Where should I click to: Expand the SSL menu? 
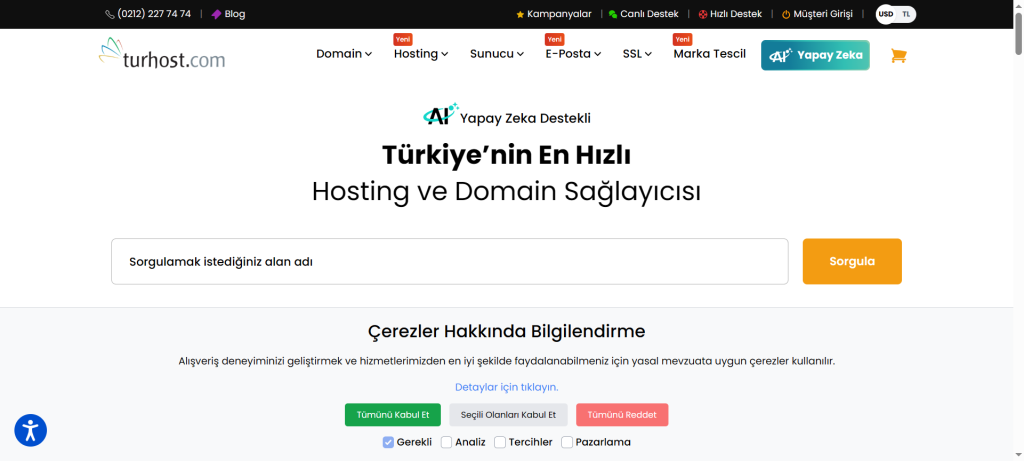tap(637, 54)
